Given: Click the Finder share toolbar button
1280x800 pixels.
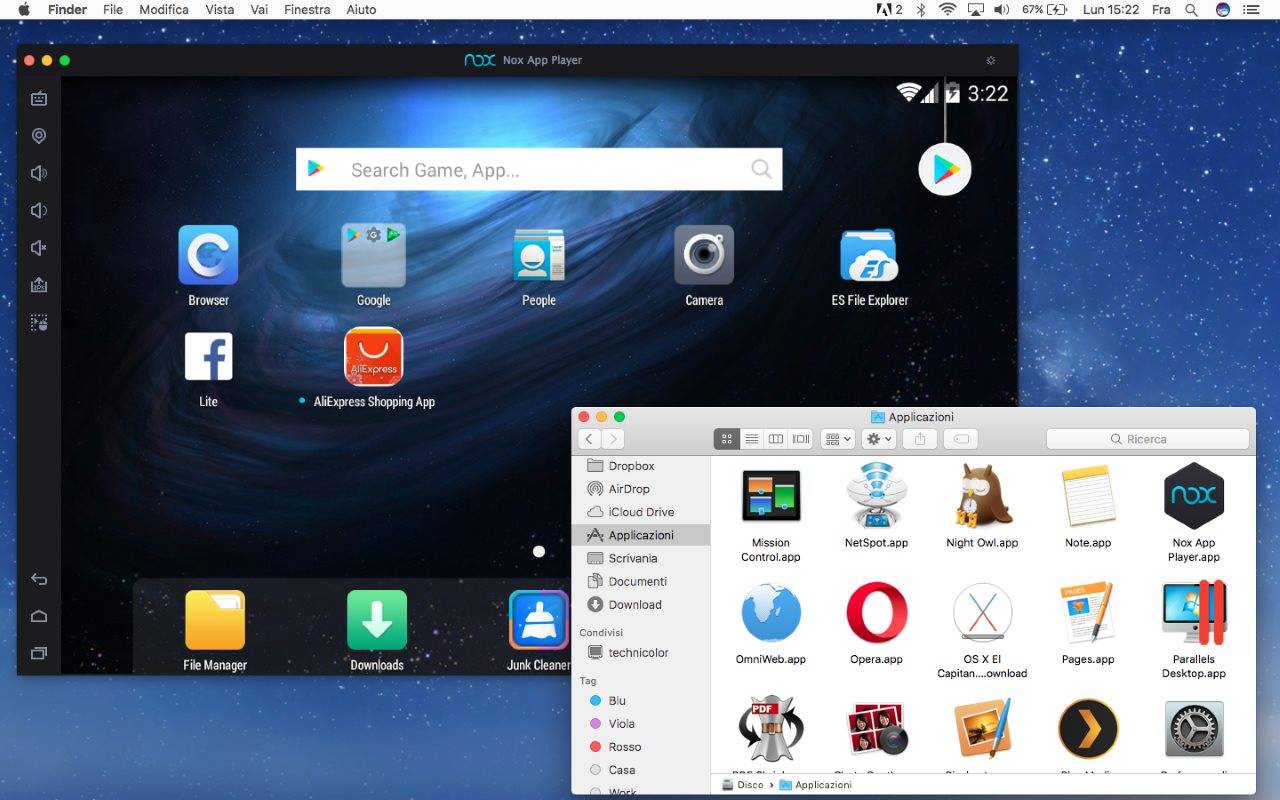Looking at the screenshot, I should point(920,439).
